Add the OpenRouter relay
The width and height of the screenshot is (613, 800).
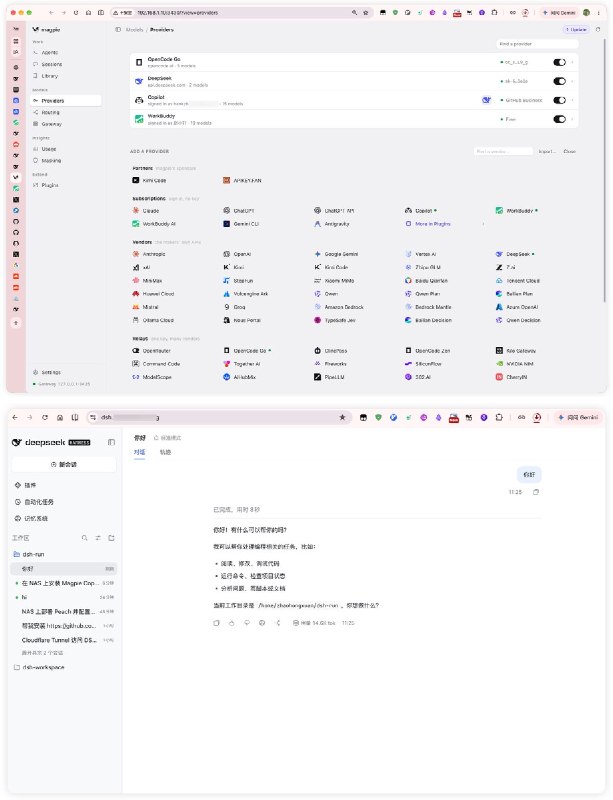pyautogui.click(x=152, y=351)
